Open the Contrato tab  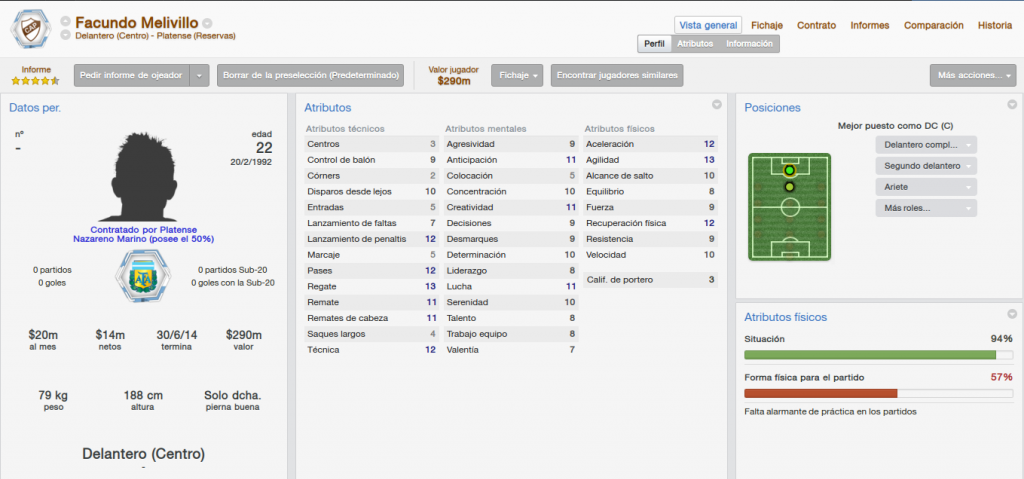[816, 25]
